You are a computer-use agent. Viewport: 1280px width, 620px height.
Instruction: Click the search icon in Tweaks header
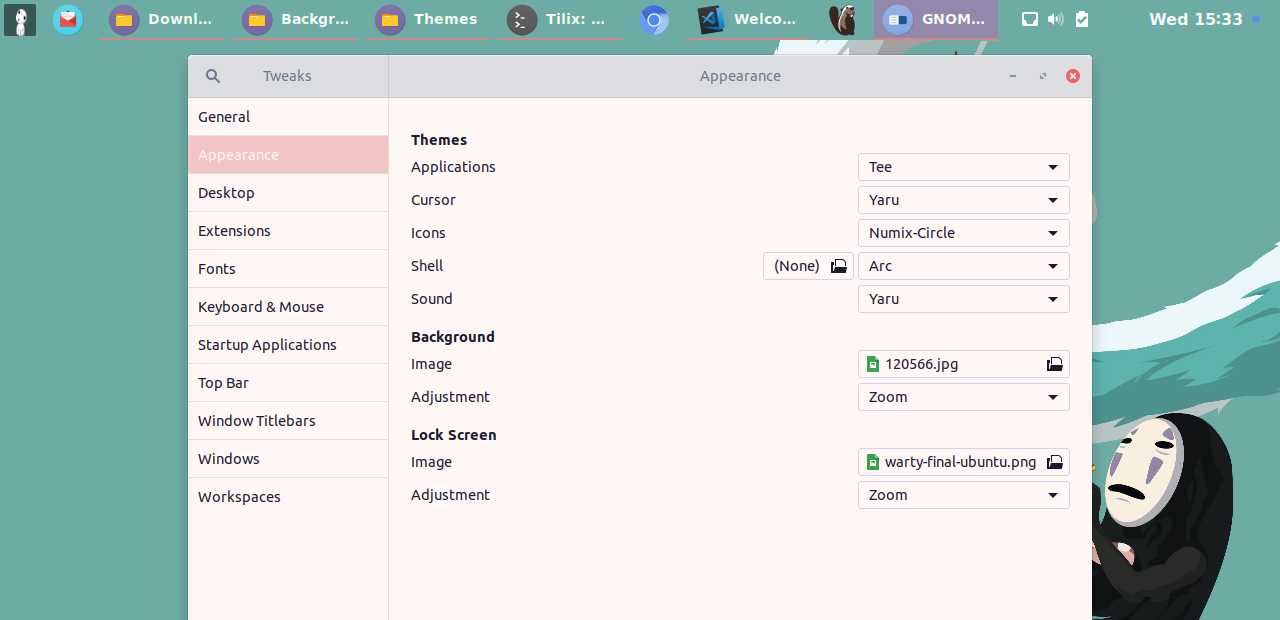tap(212, 76)
